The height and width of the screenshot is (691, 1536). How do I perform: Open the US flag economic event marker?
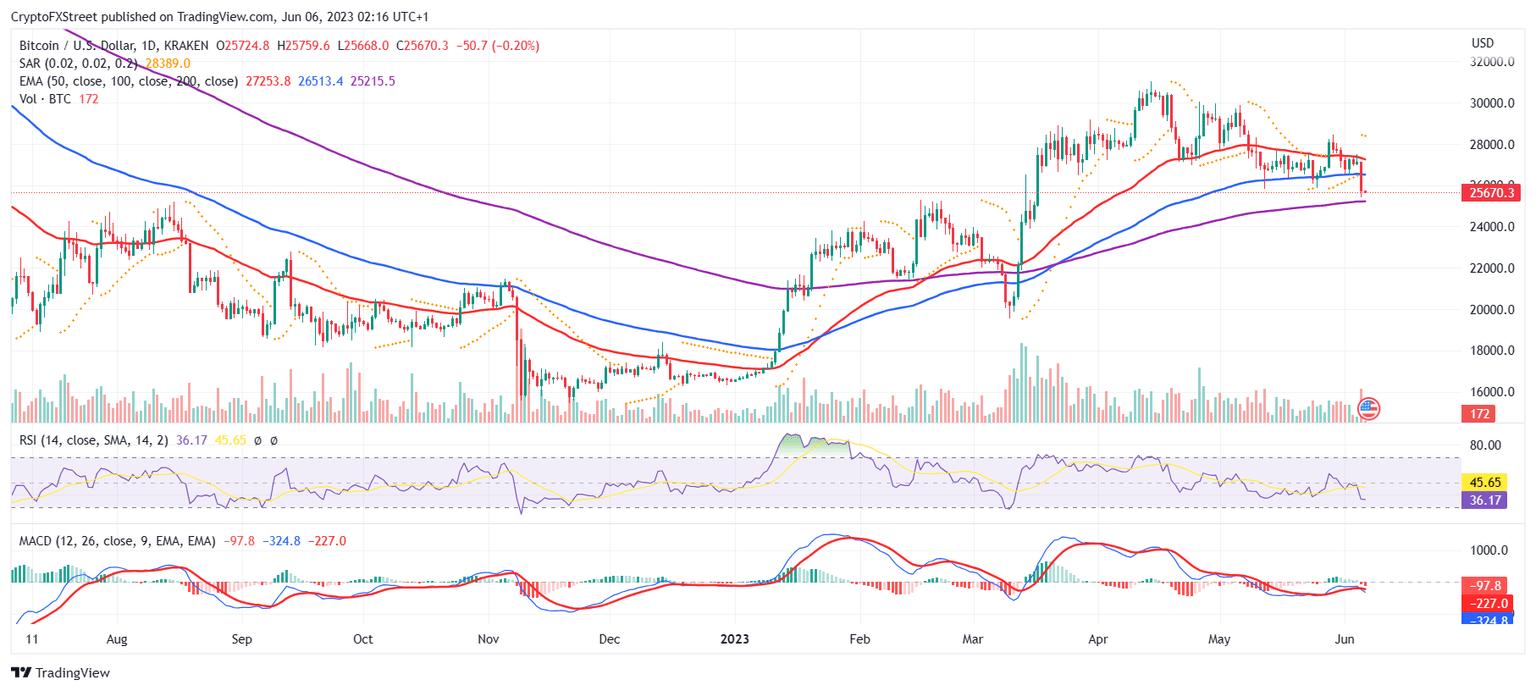coord(1367,408)
